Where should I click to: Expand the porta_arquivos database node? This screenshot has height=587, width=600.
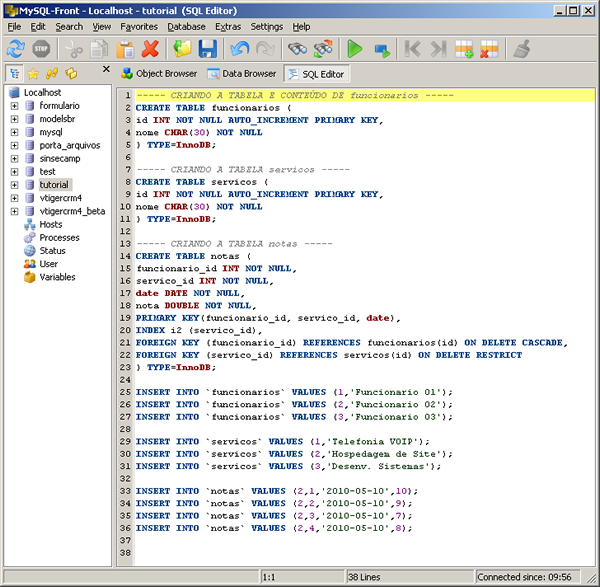[14, 145]
